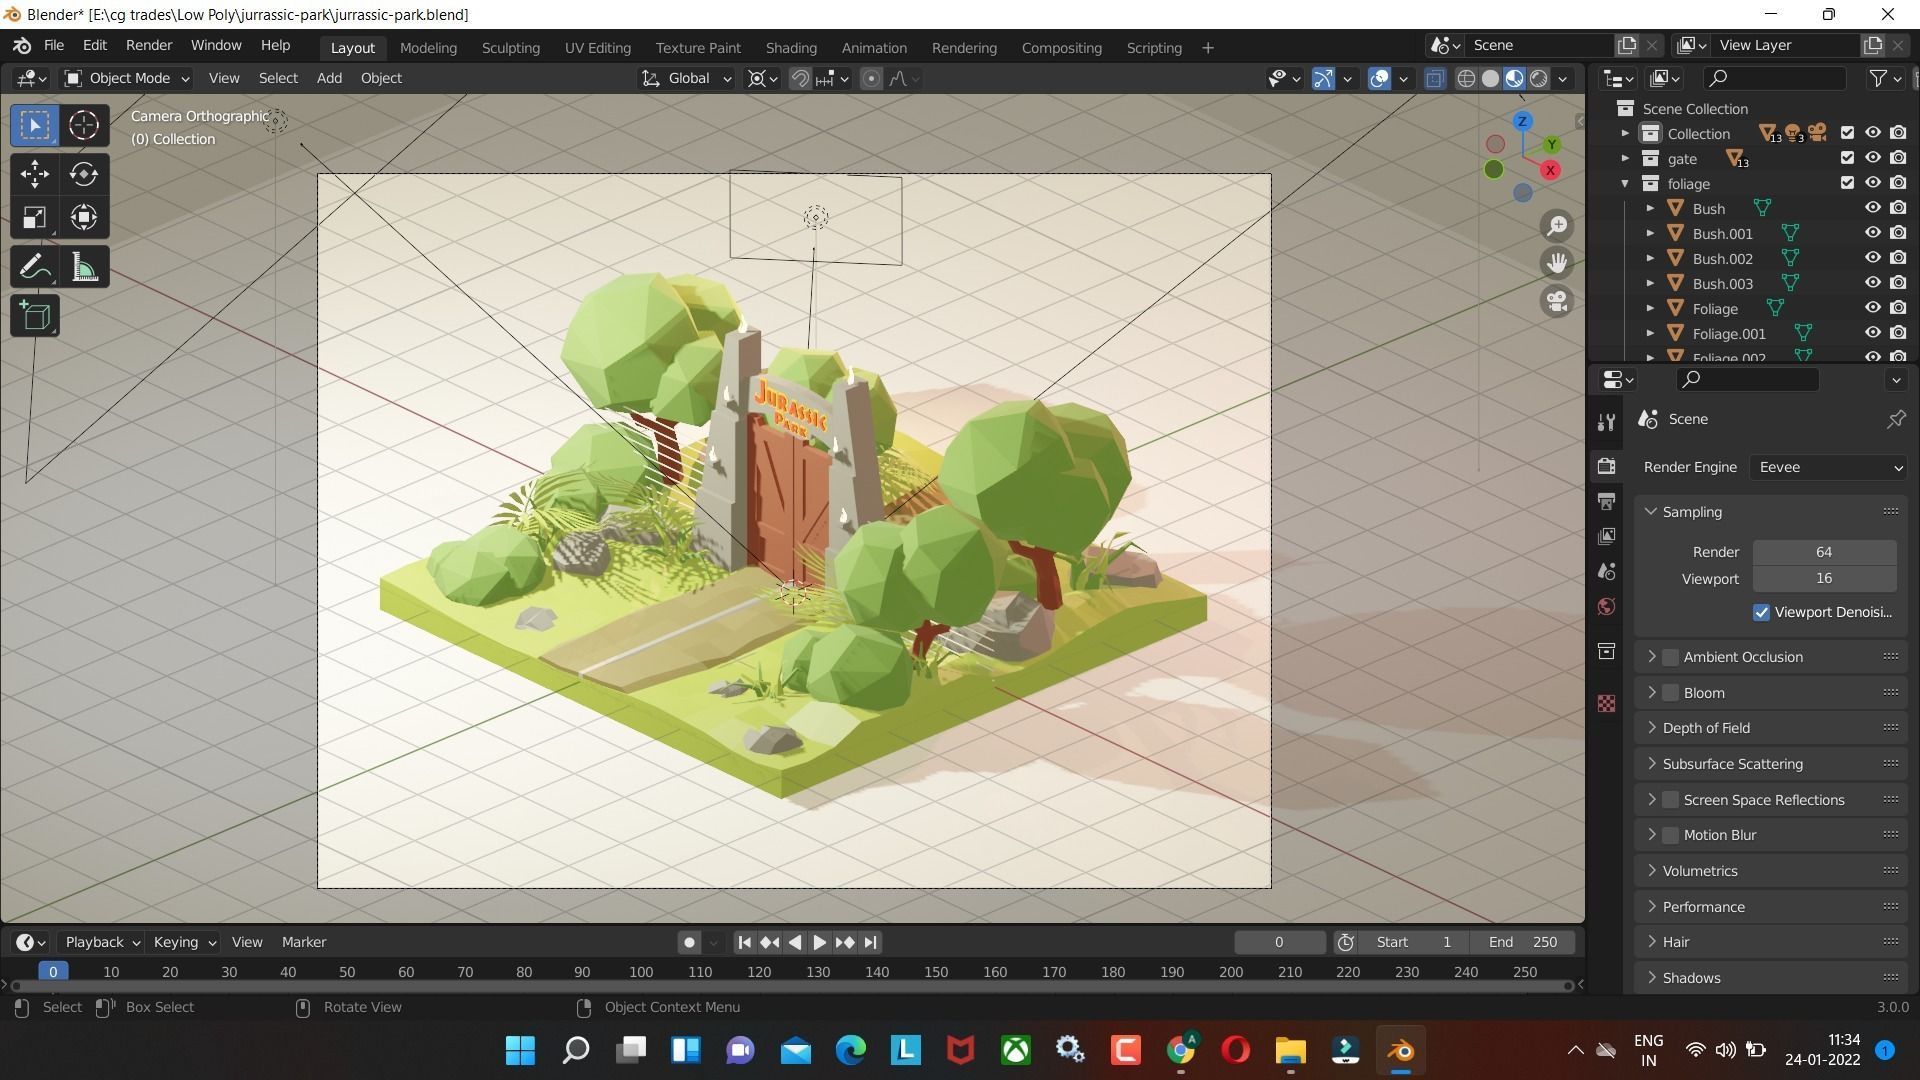Open the Render menu
This screenshot has width=1920, height=1080.
149,46
